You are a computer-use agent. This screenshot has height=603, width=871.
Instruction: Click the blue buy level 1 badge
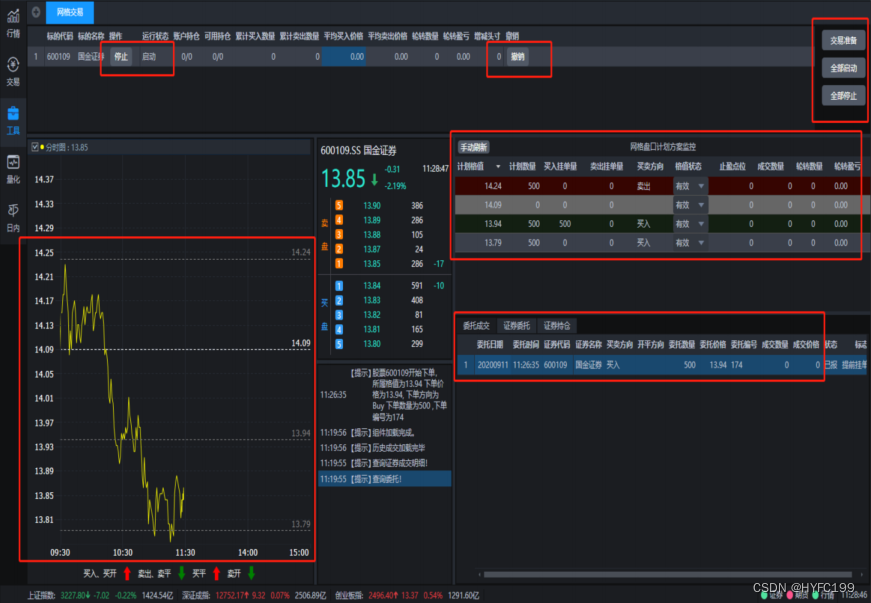click(x=339, y=286)
